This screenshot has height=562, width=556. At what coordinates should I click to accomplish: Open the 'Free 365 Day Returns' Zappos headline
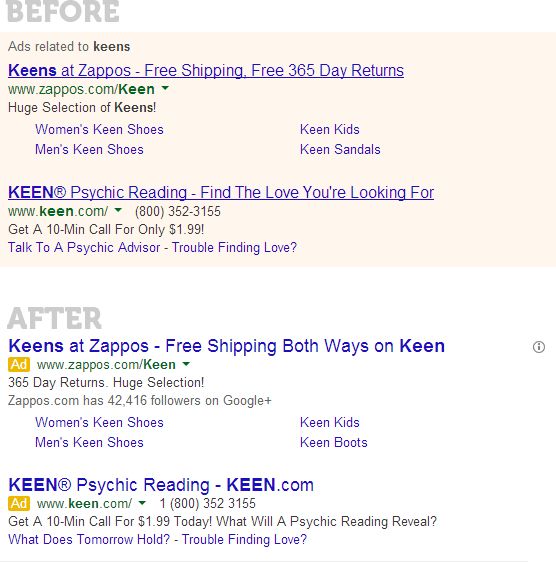coord(206,71)
